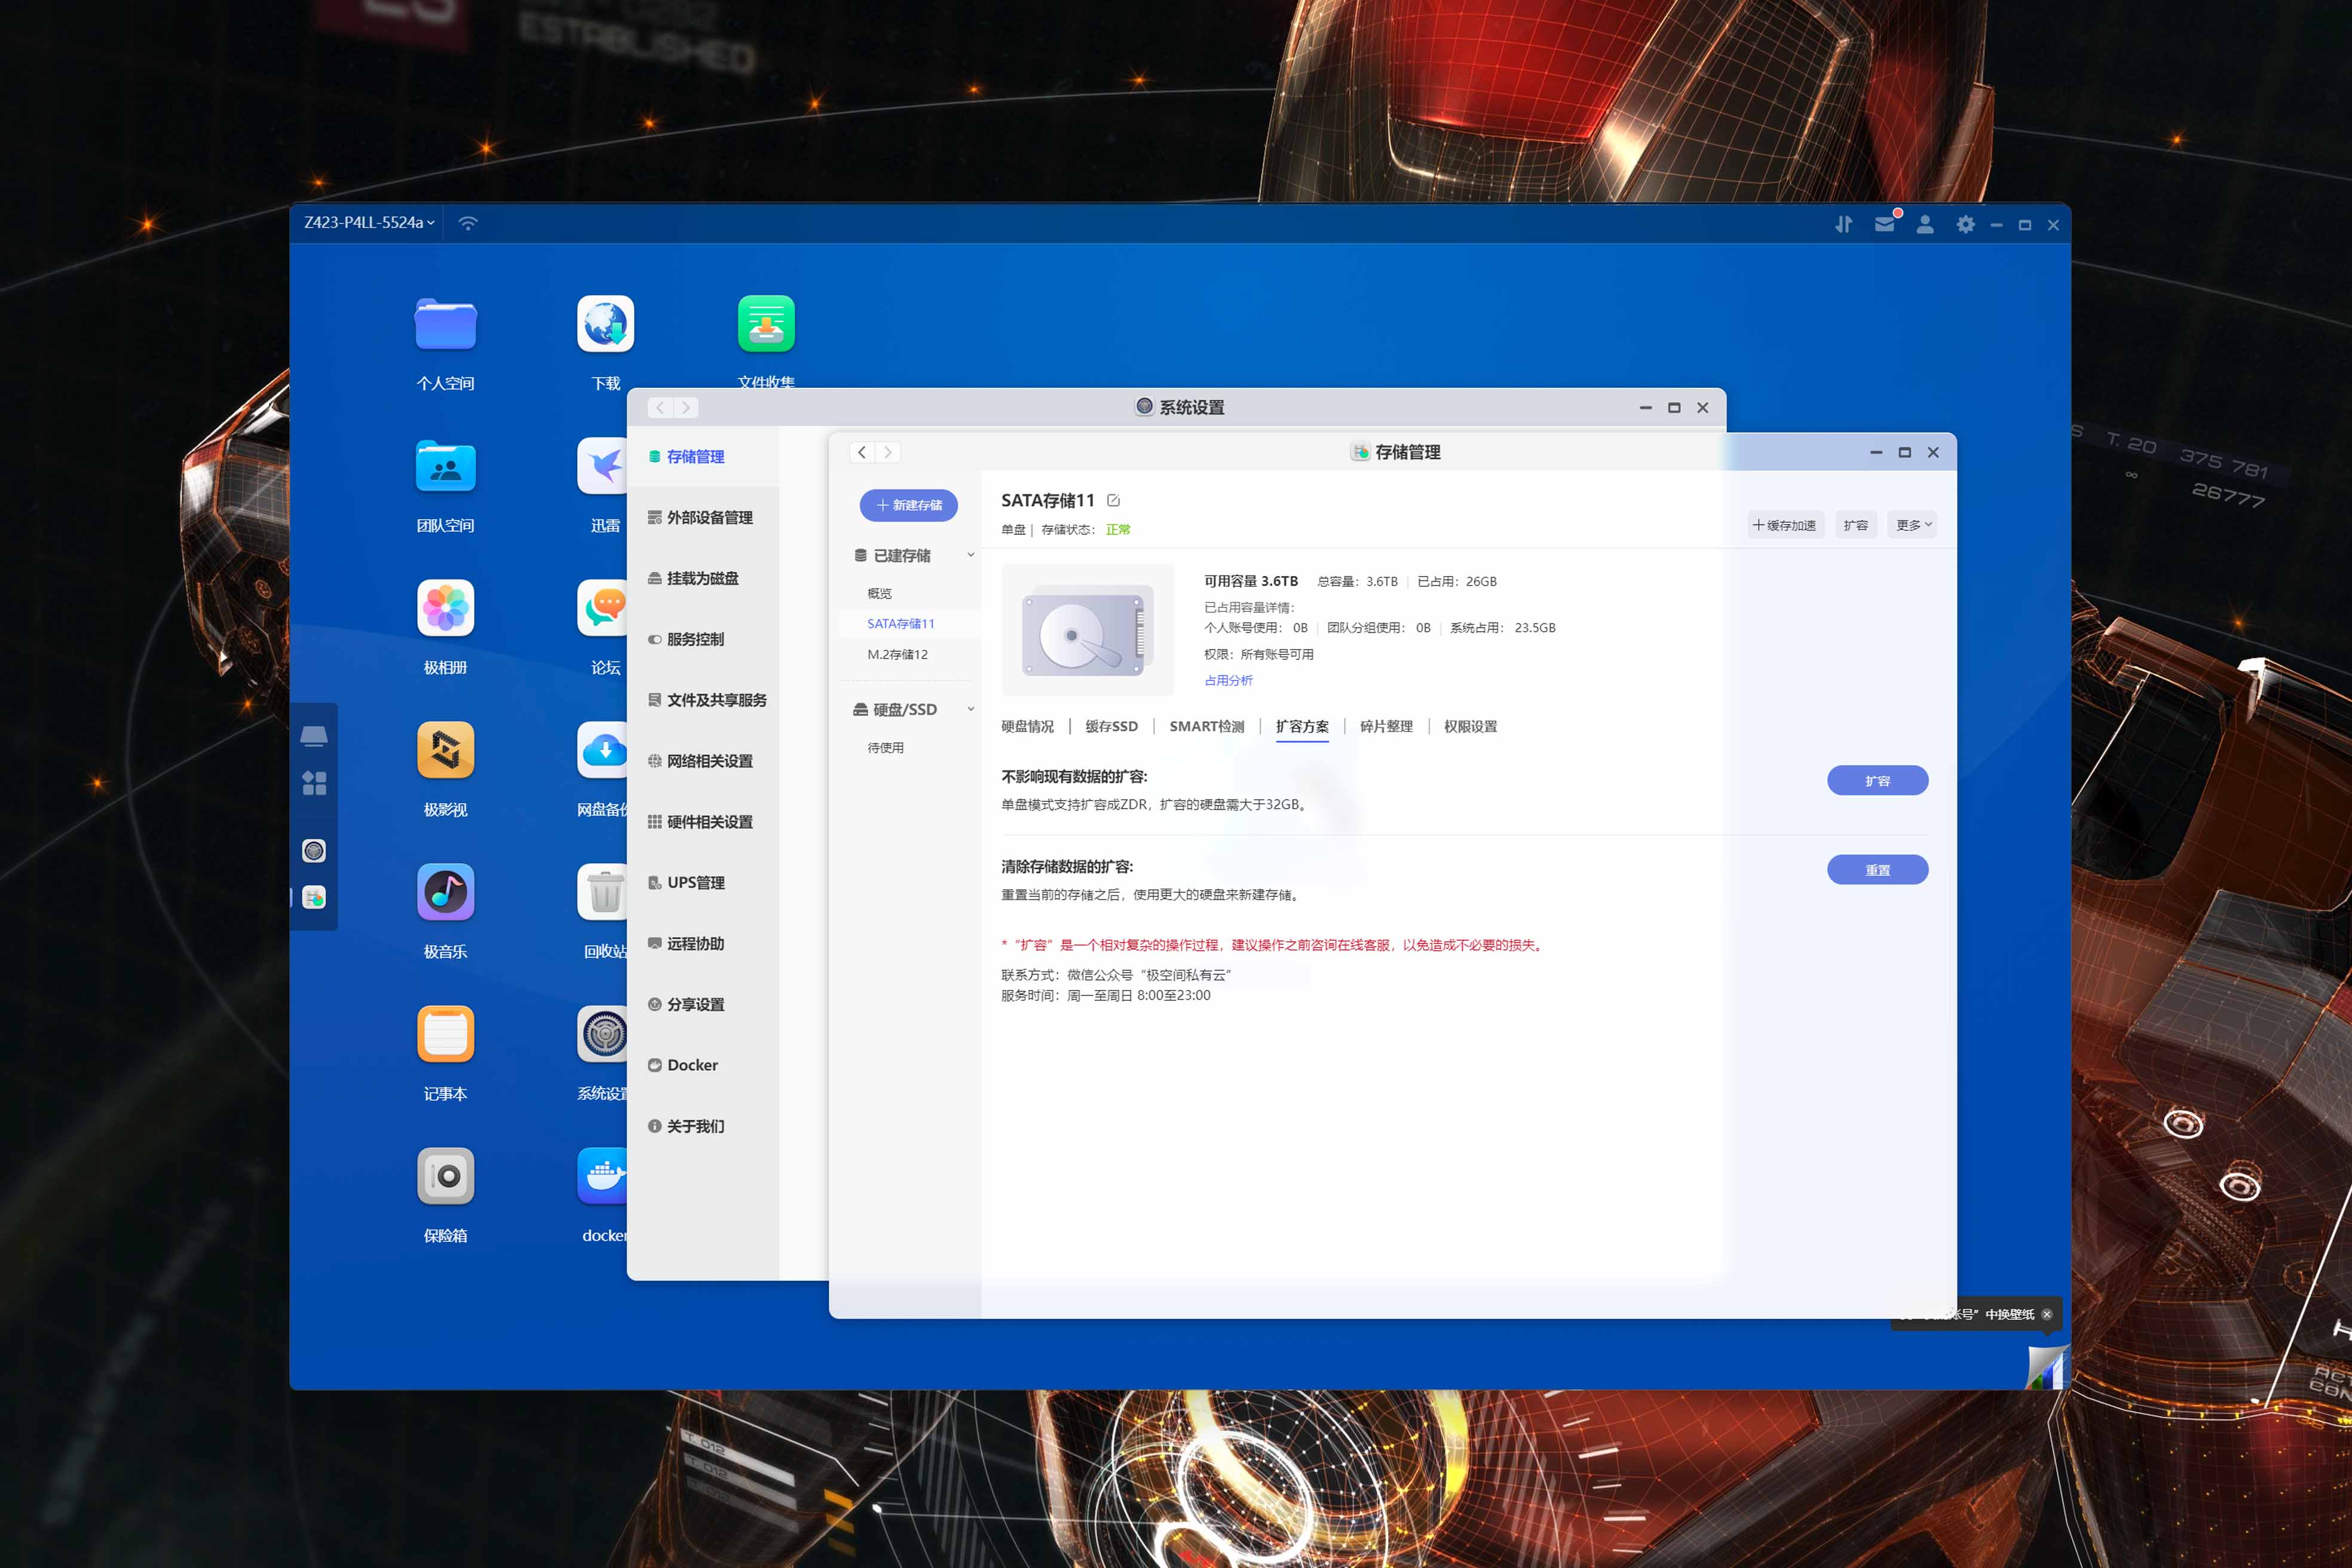
Task: Open 文件及共享服务 in 系统设置 sidebar
Action: click(x=703, y=700)
